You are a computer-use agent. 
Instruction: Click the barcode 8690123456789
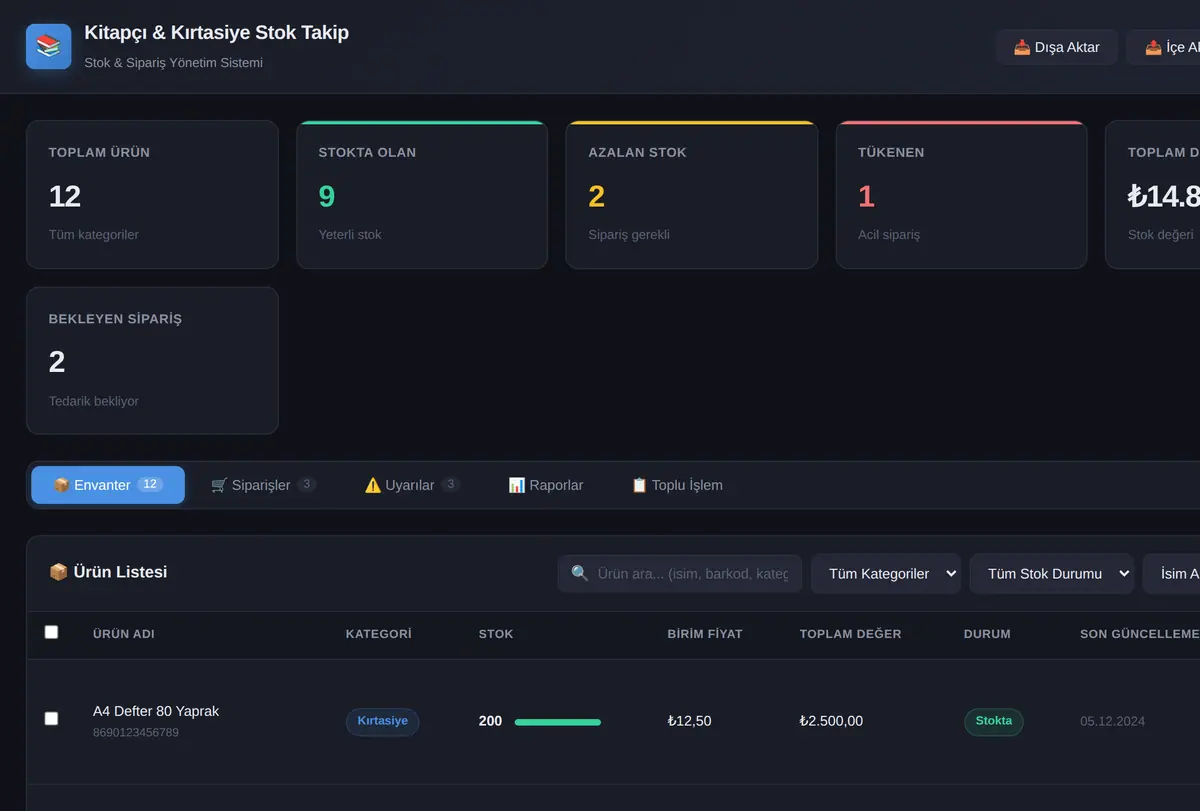coord(136,733)
